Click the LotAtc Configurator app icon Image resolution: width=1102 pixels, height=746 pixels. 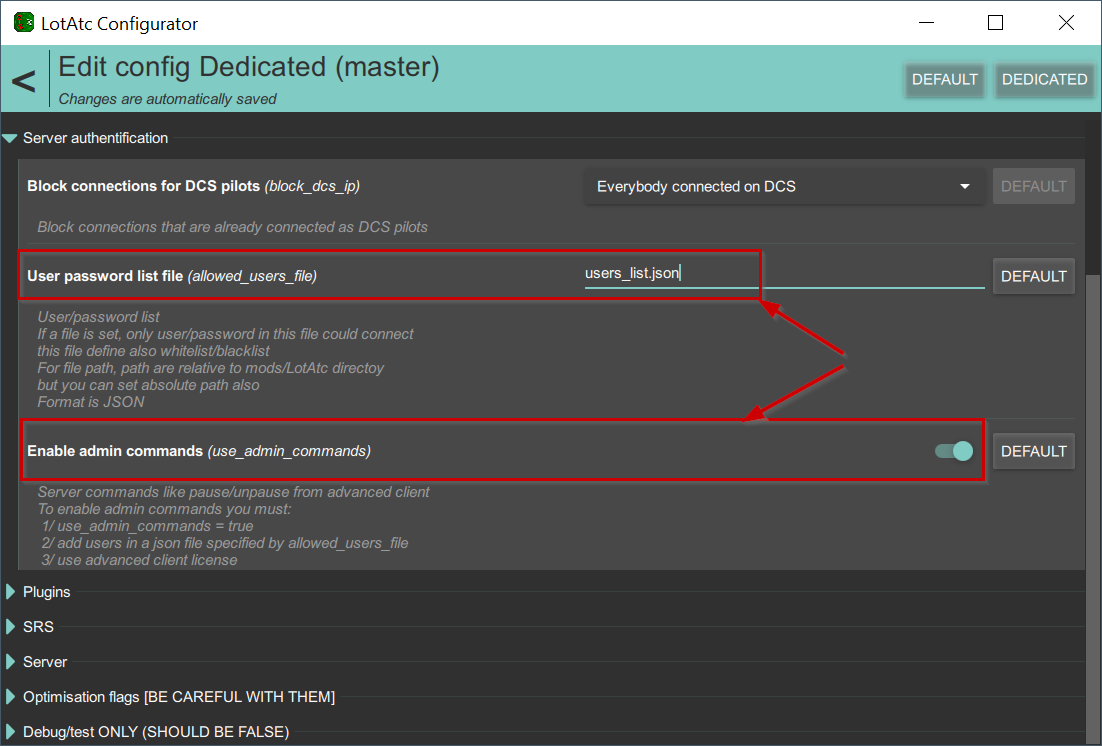[24, 22]
